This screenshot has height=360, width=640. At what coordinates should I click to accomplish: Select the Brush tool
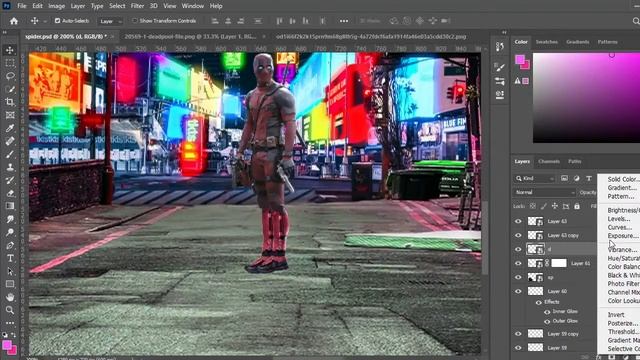[10, 155]
